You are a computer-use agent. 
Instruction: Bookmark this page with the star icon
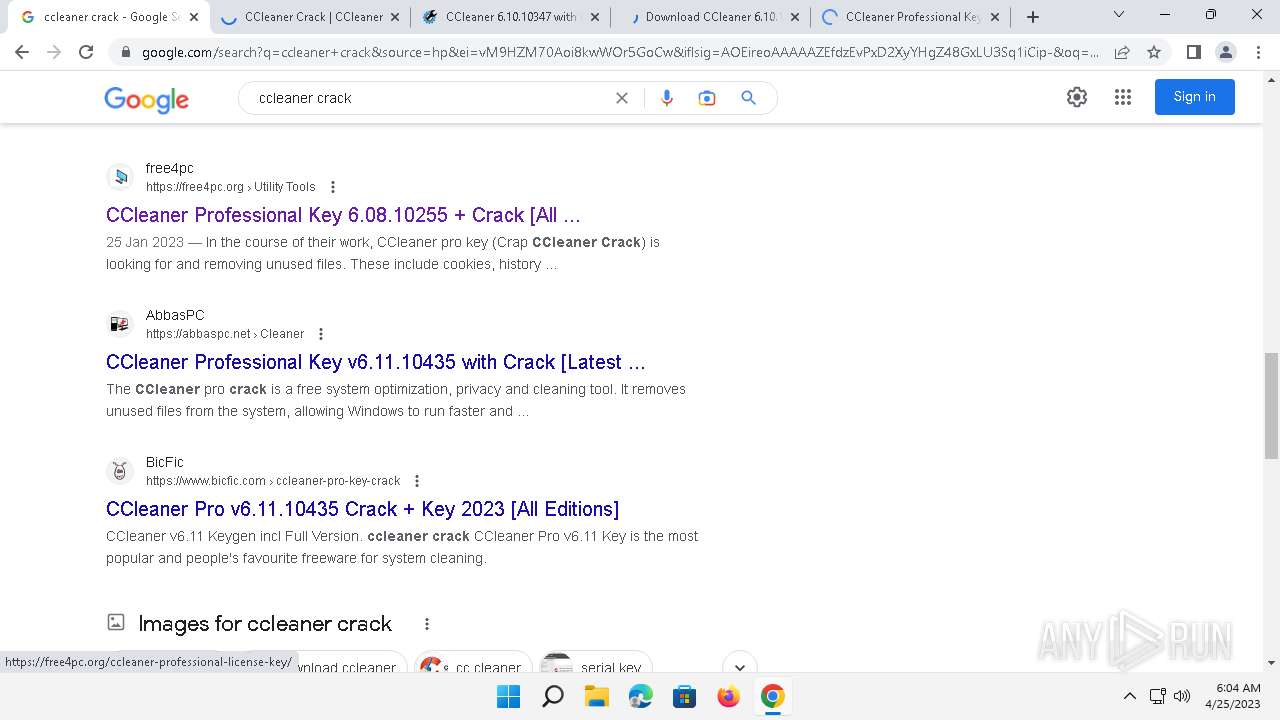pyautogui.click(x=1154, y=52)
